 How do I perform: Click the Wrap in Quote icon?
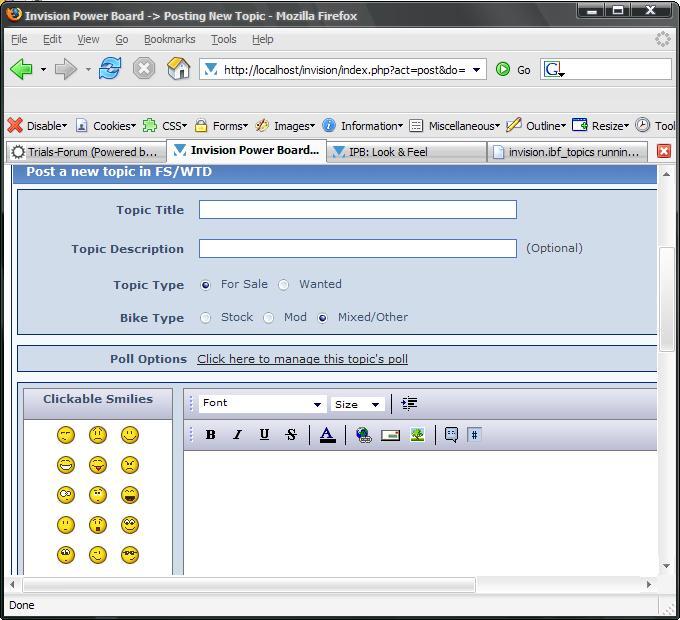pyautogui.click(x=451, y=434)
